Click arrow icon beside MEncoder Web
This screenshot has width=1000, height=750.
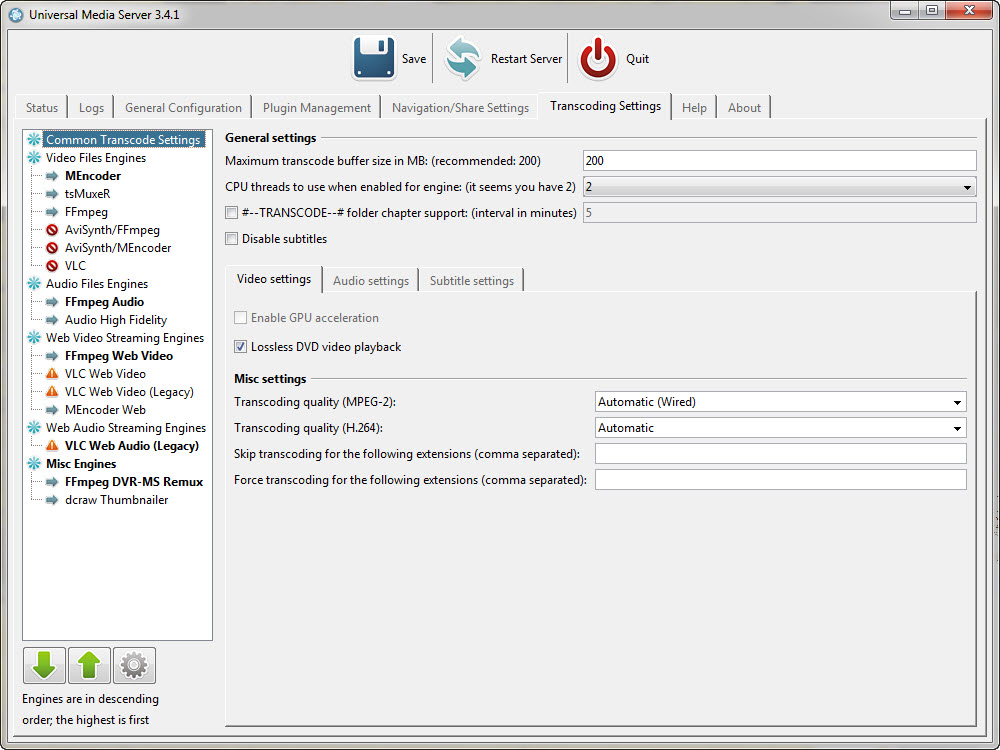(52, 409)
